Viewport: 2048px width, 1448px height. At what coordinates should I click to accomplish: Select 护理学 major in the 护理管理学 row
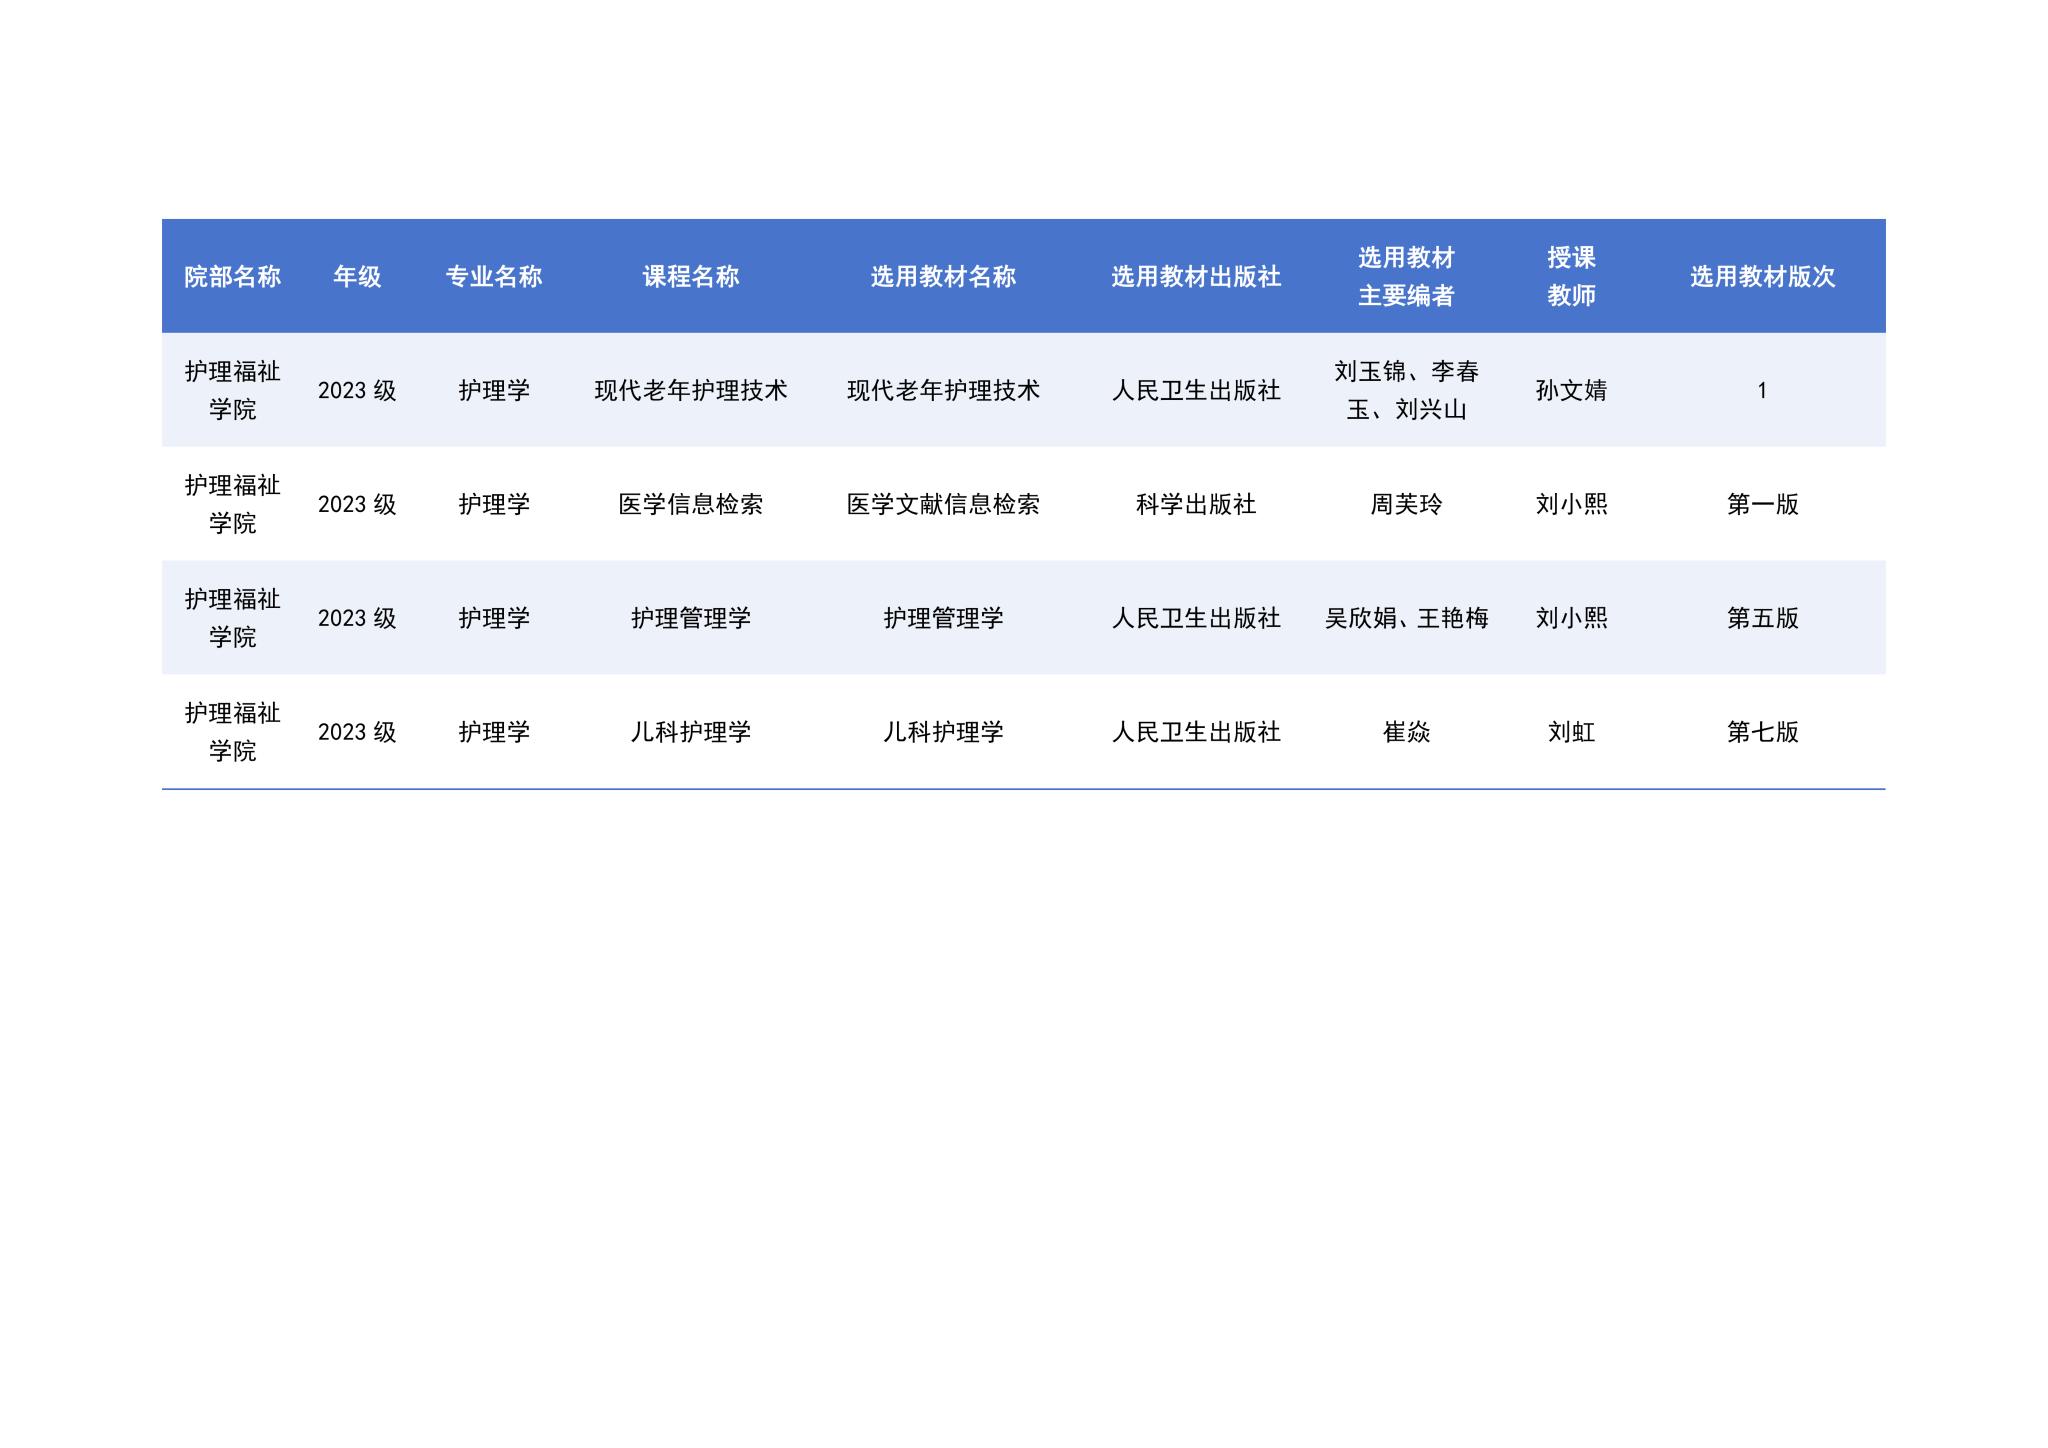click(x=494, y=619)
